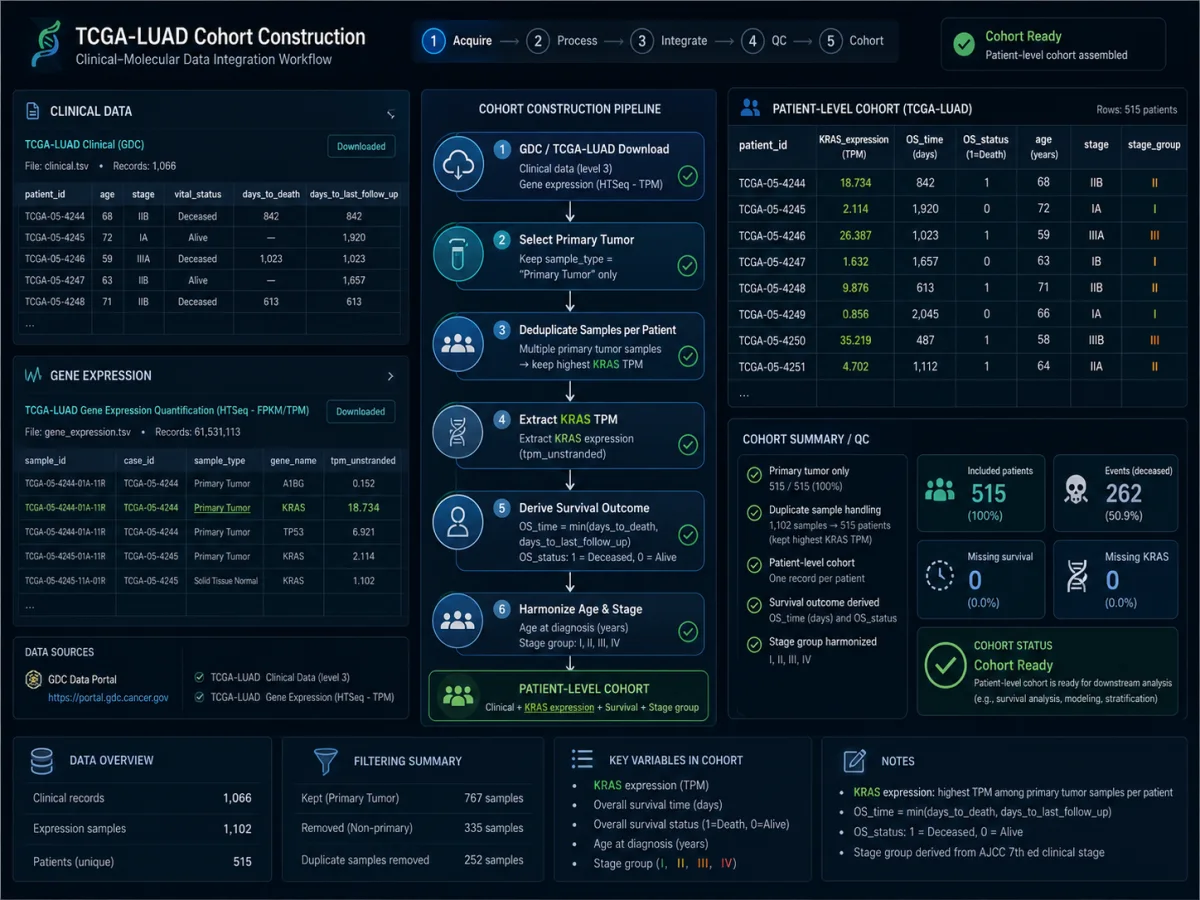This screenshot has width=1200, height=900.
Task: Click the test tube icon for Select Primary Tumor
Action: pyautogui.click(x=458, y=254)
